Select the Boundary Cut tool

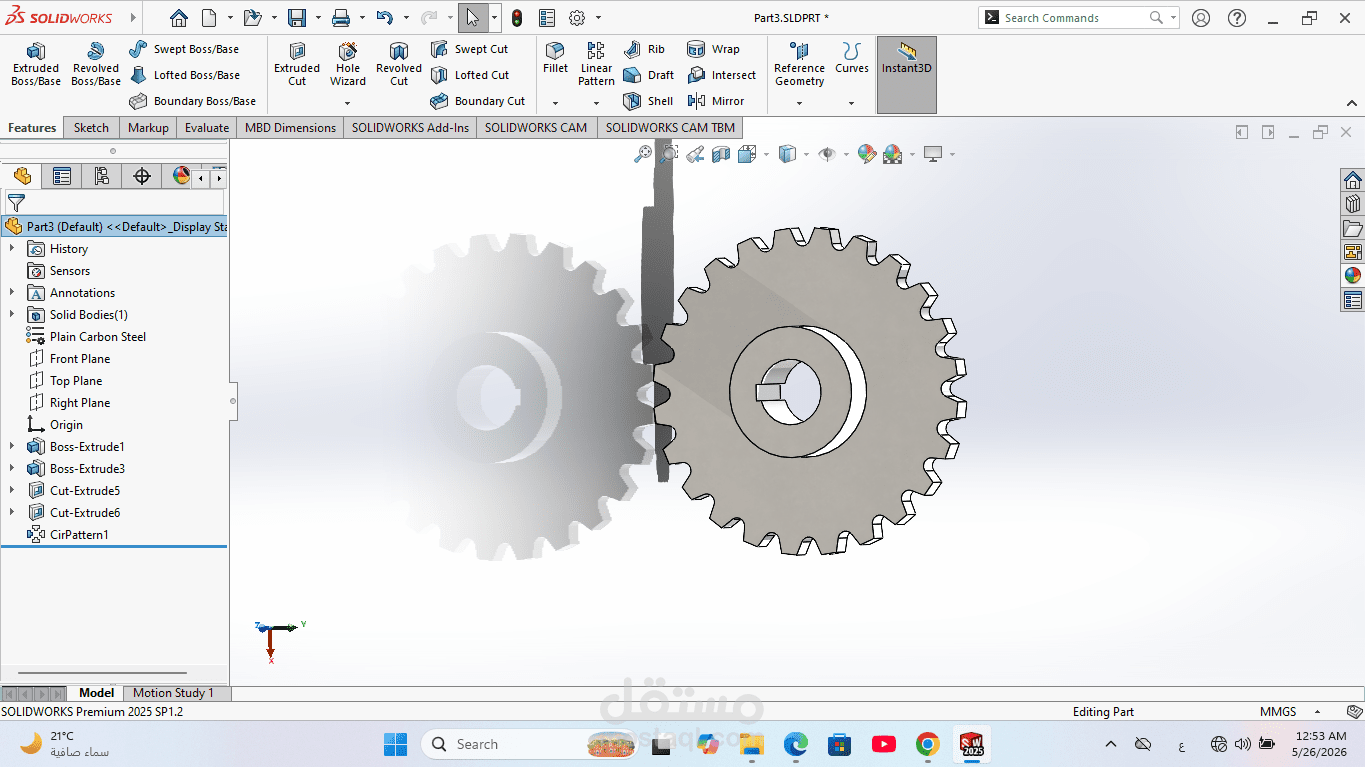(477, 101)
